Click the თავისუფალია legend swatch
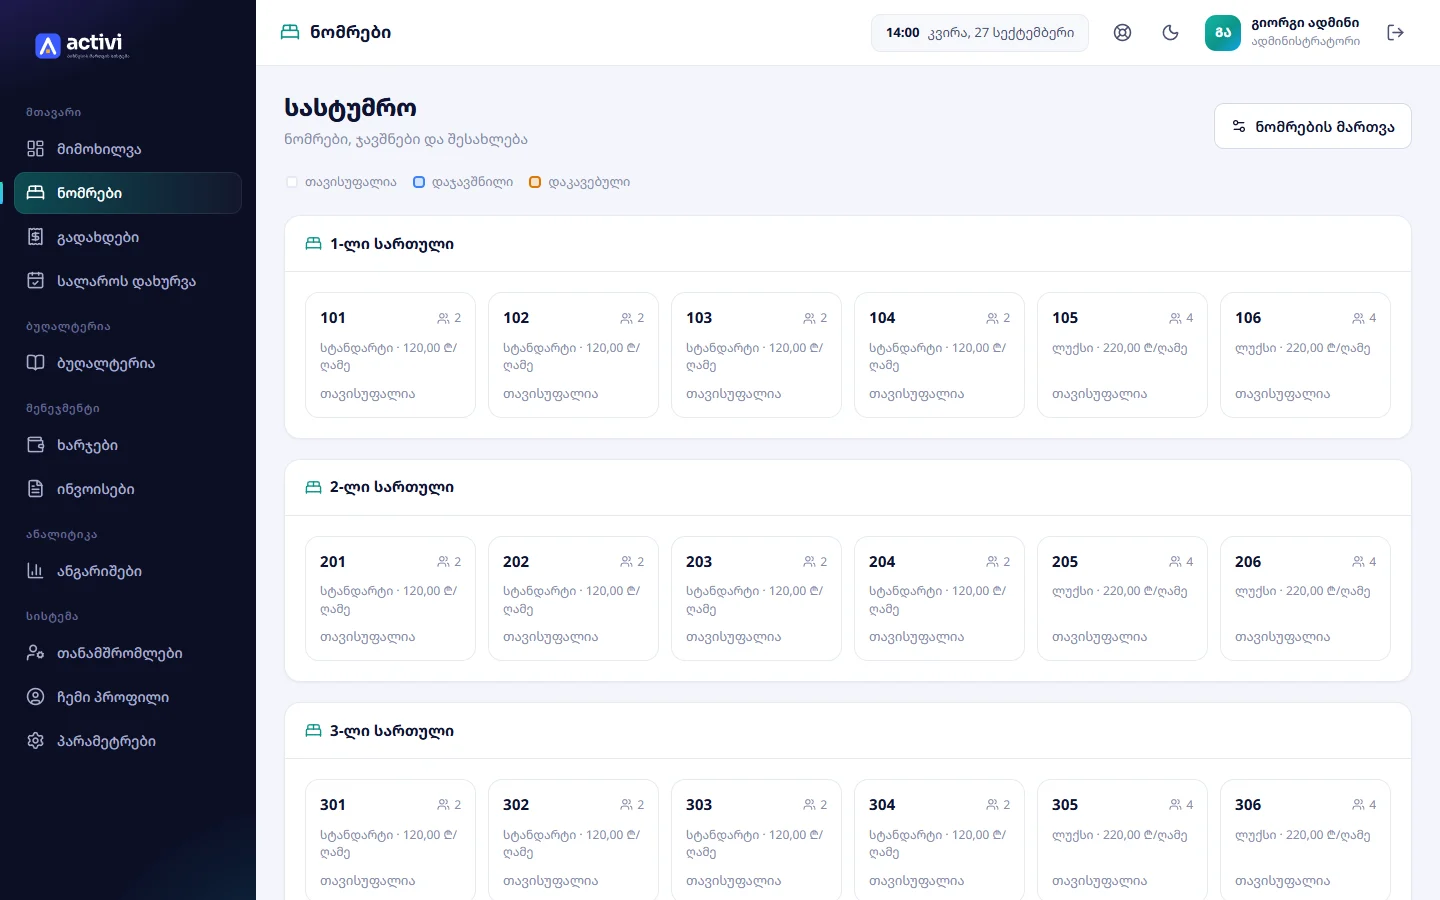Screen dimensions: 1440x900 (x=292, y=182)
